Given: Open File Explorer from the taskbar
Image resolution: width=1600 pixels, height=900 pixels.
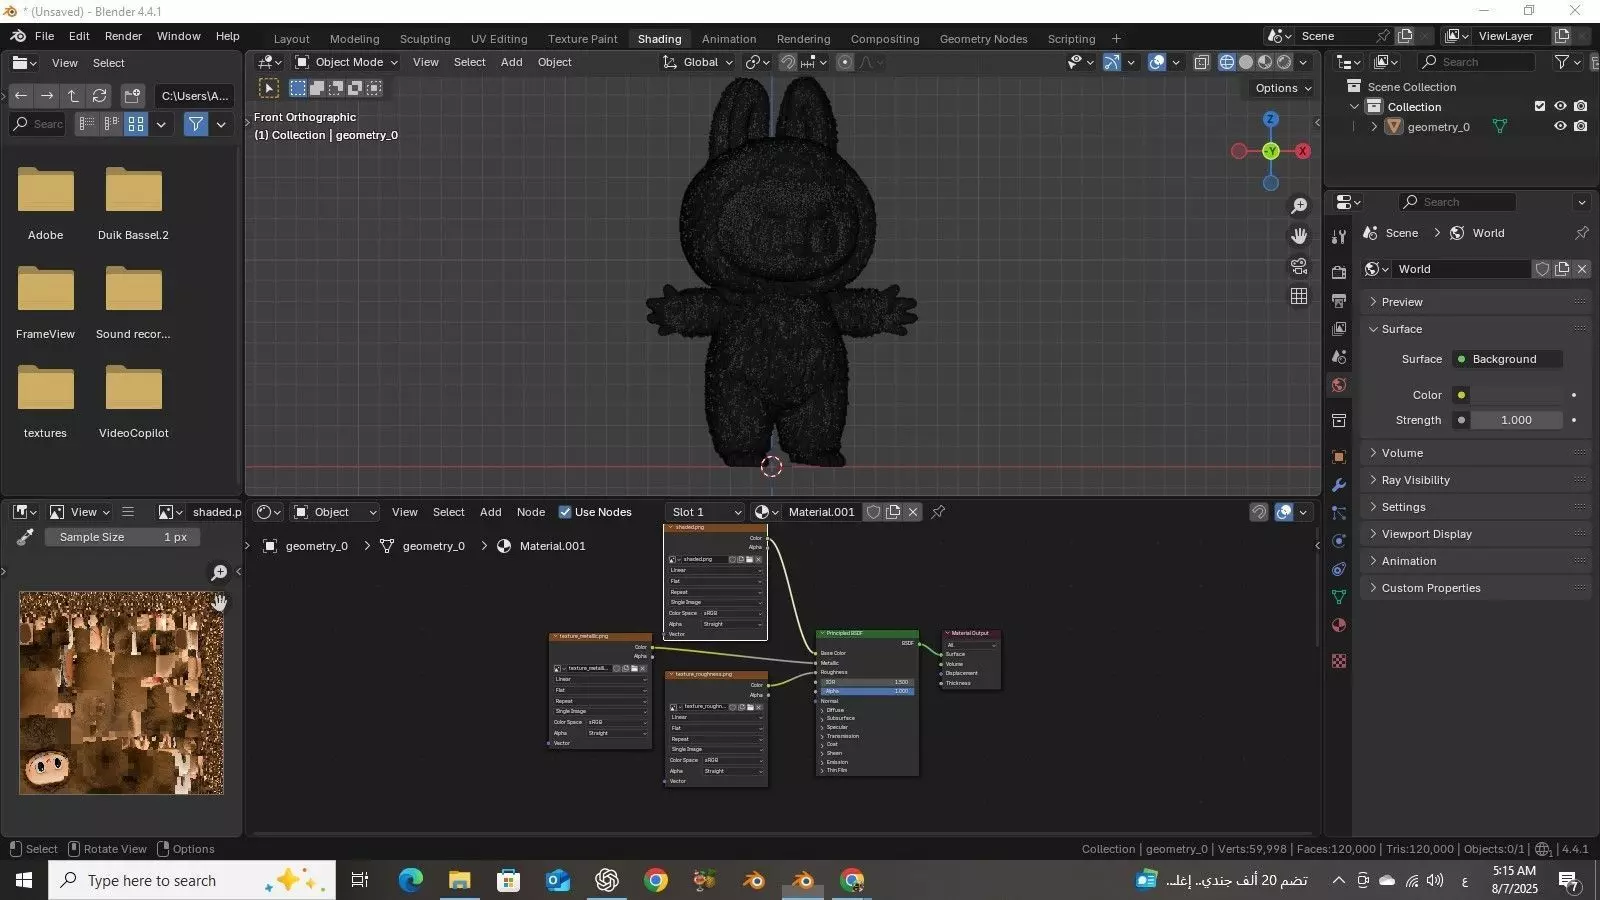Looking at the screenshot, I should [x=459, y=880].
